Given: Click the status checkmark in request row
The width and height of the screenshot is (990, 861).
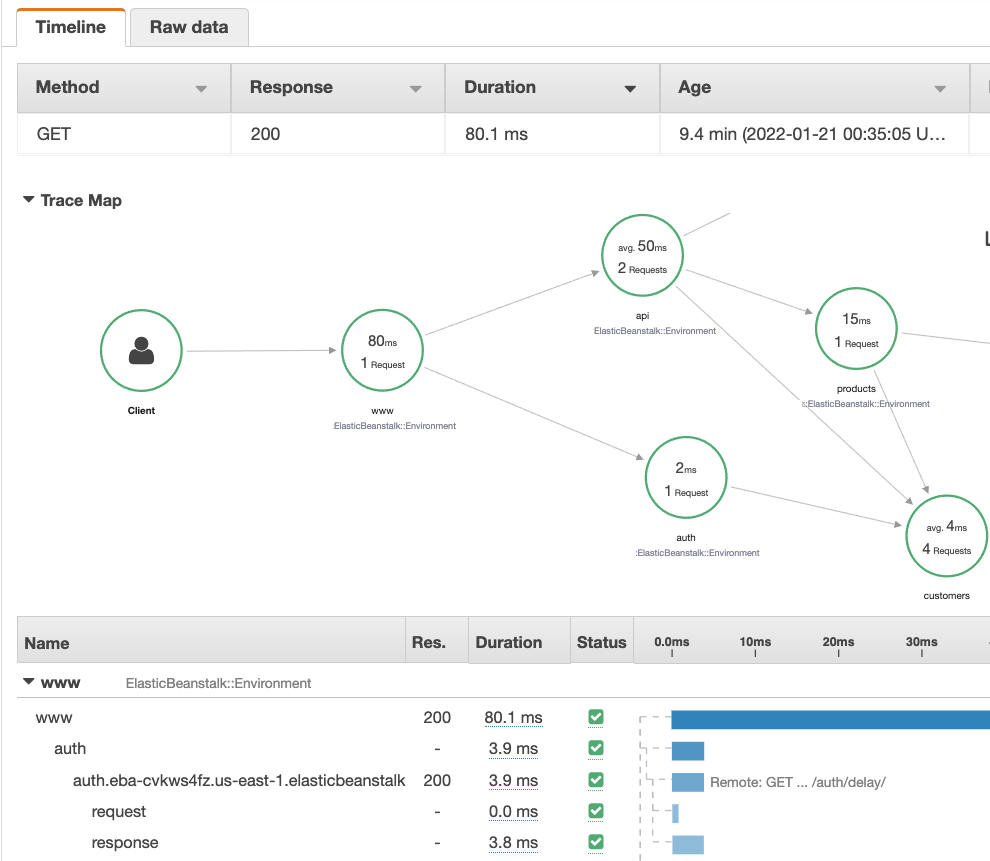Looking at the screenshot, I should (596, 811).
